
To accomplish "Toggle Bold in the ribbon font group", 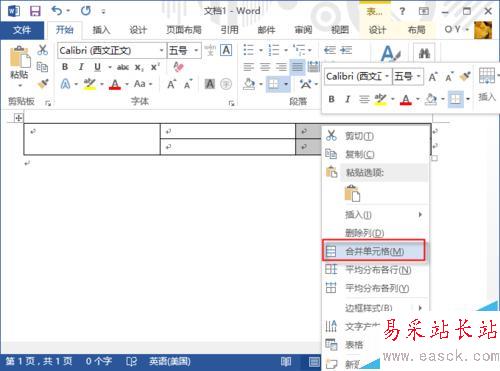I will pyautogui.click(x=65, y=67).
